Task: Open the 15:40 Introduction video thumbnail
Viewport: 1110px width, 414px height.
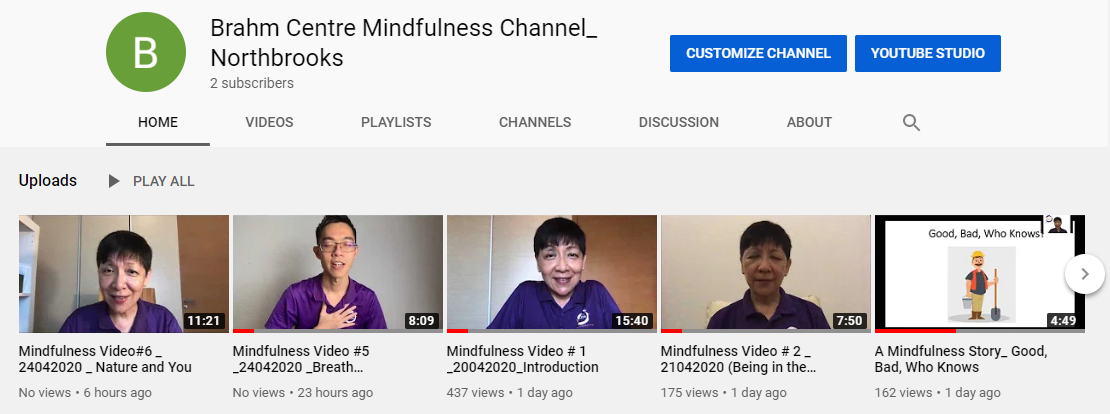Action: click(x=551, y=274)
